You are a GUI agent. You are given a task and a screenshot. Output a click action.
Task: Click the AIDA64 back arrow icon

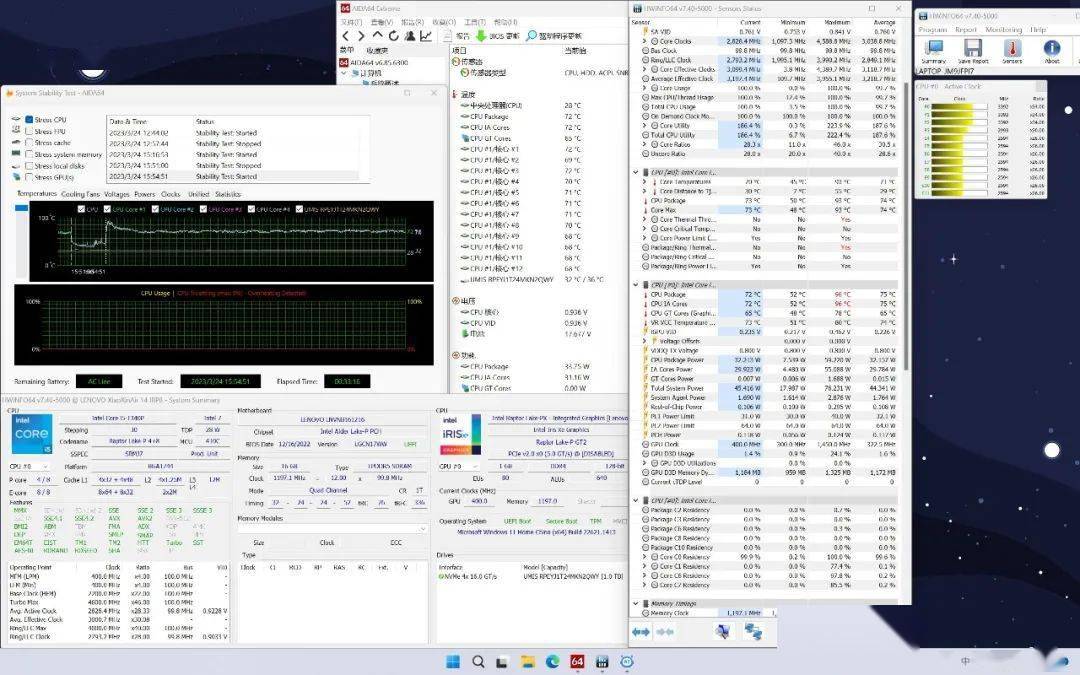[347, 36]
